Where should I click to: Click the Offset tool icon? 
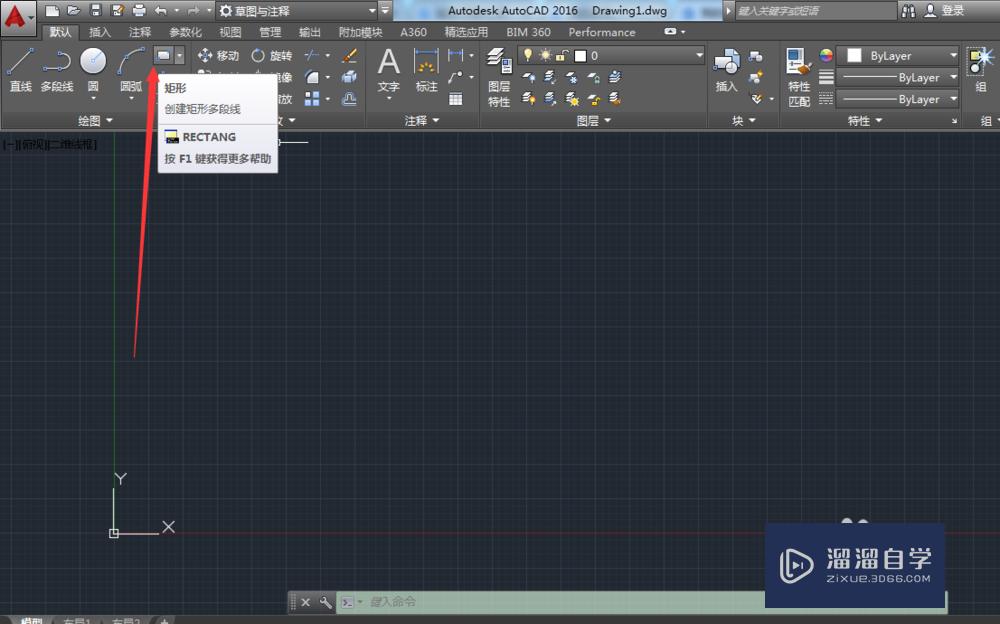[349, 98]
